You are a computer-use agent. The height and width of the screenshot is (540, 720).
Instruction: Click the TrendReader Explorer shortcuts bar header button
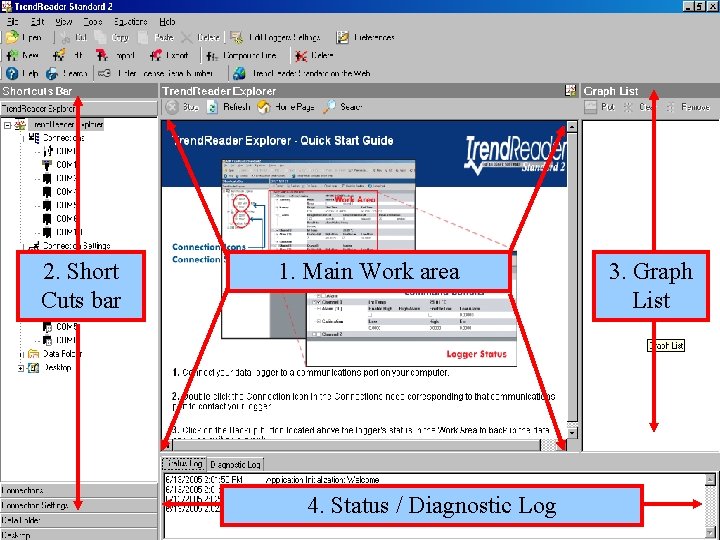tap(79, 109)
